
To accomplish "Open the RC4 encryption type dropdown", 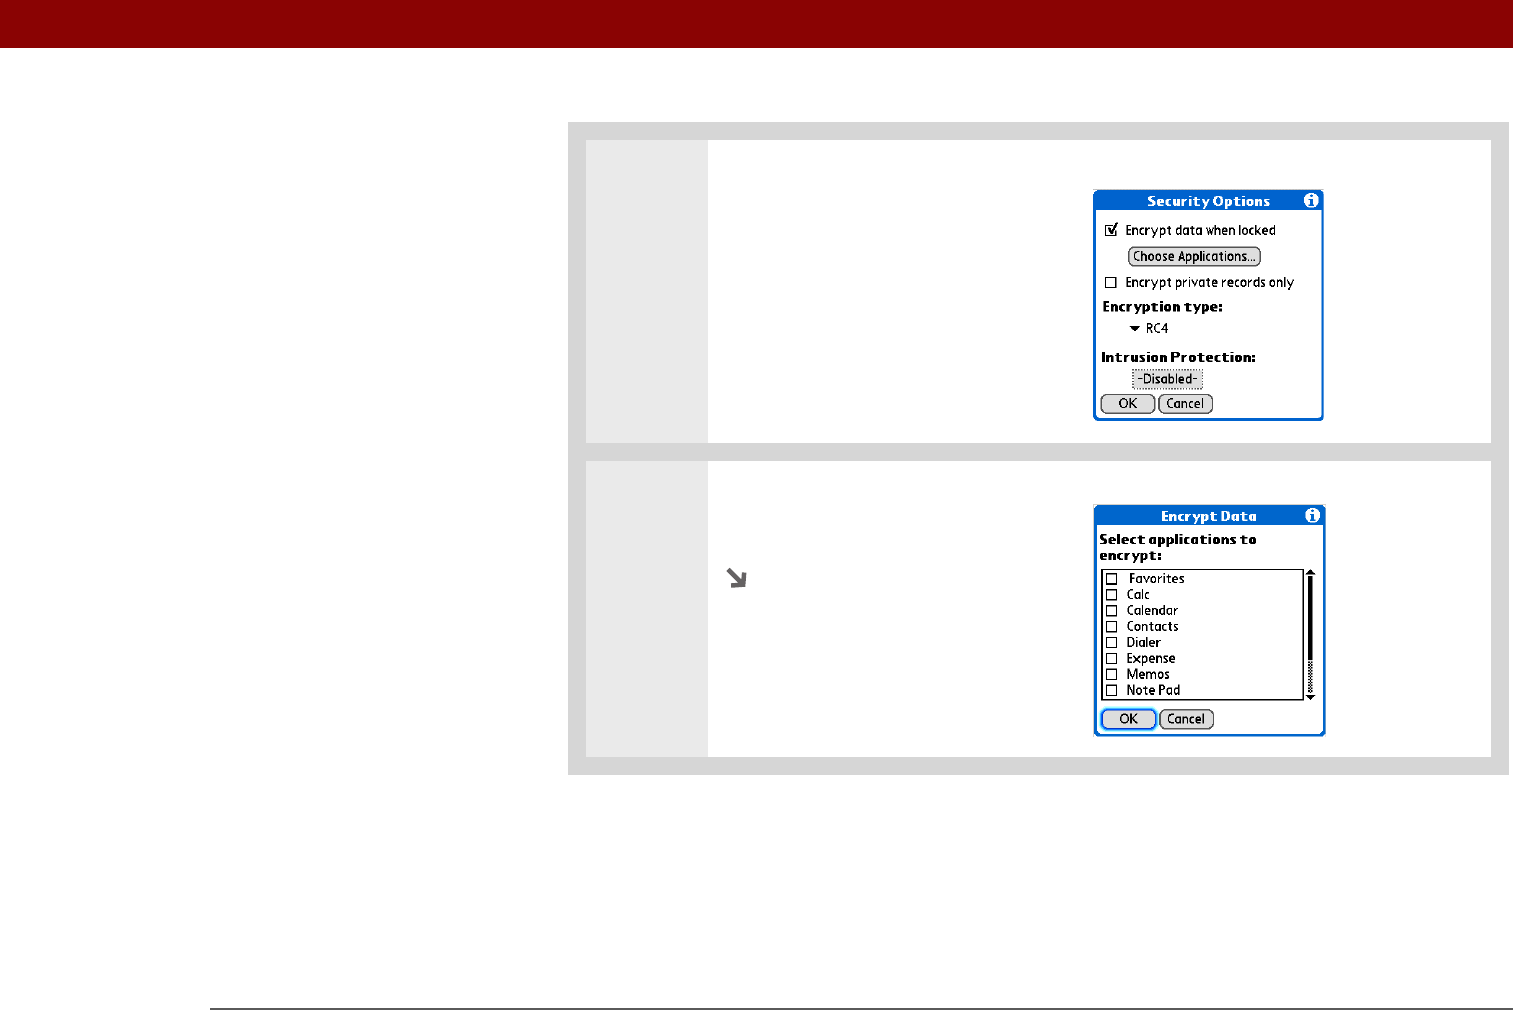I will pos(1149,329).
